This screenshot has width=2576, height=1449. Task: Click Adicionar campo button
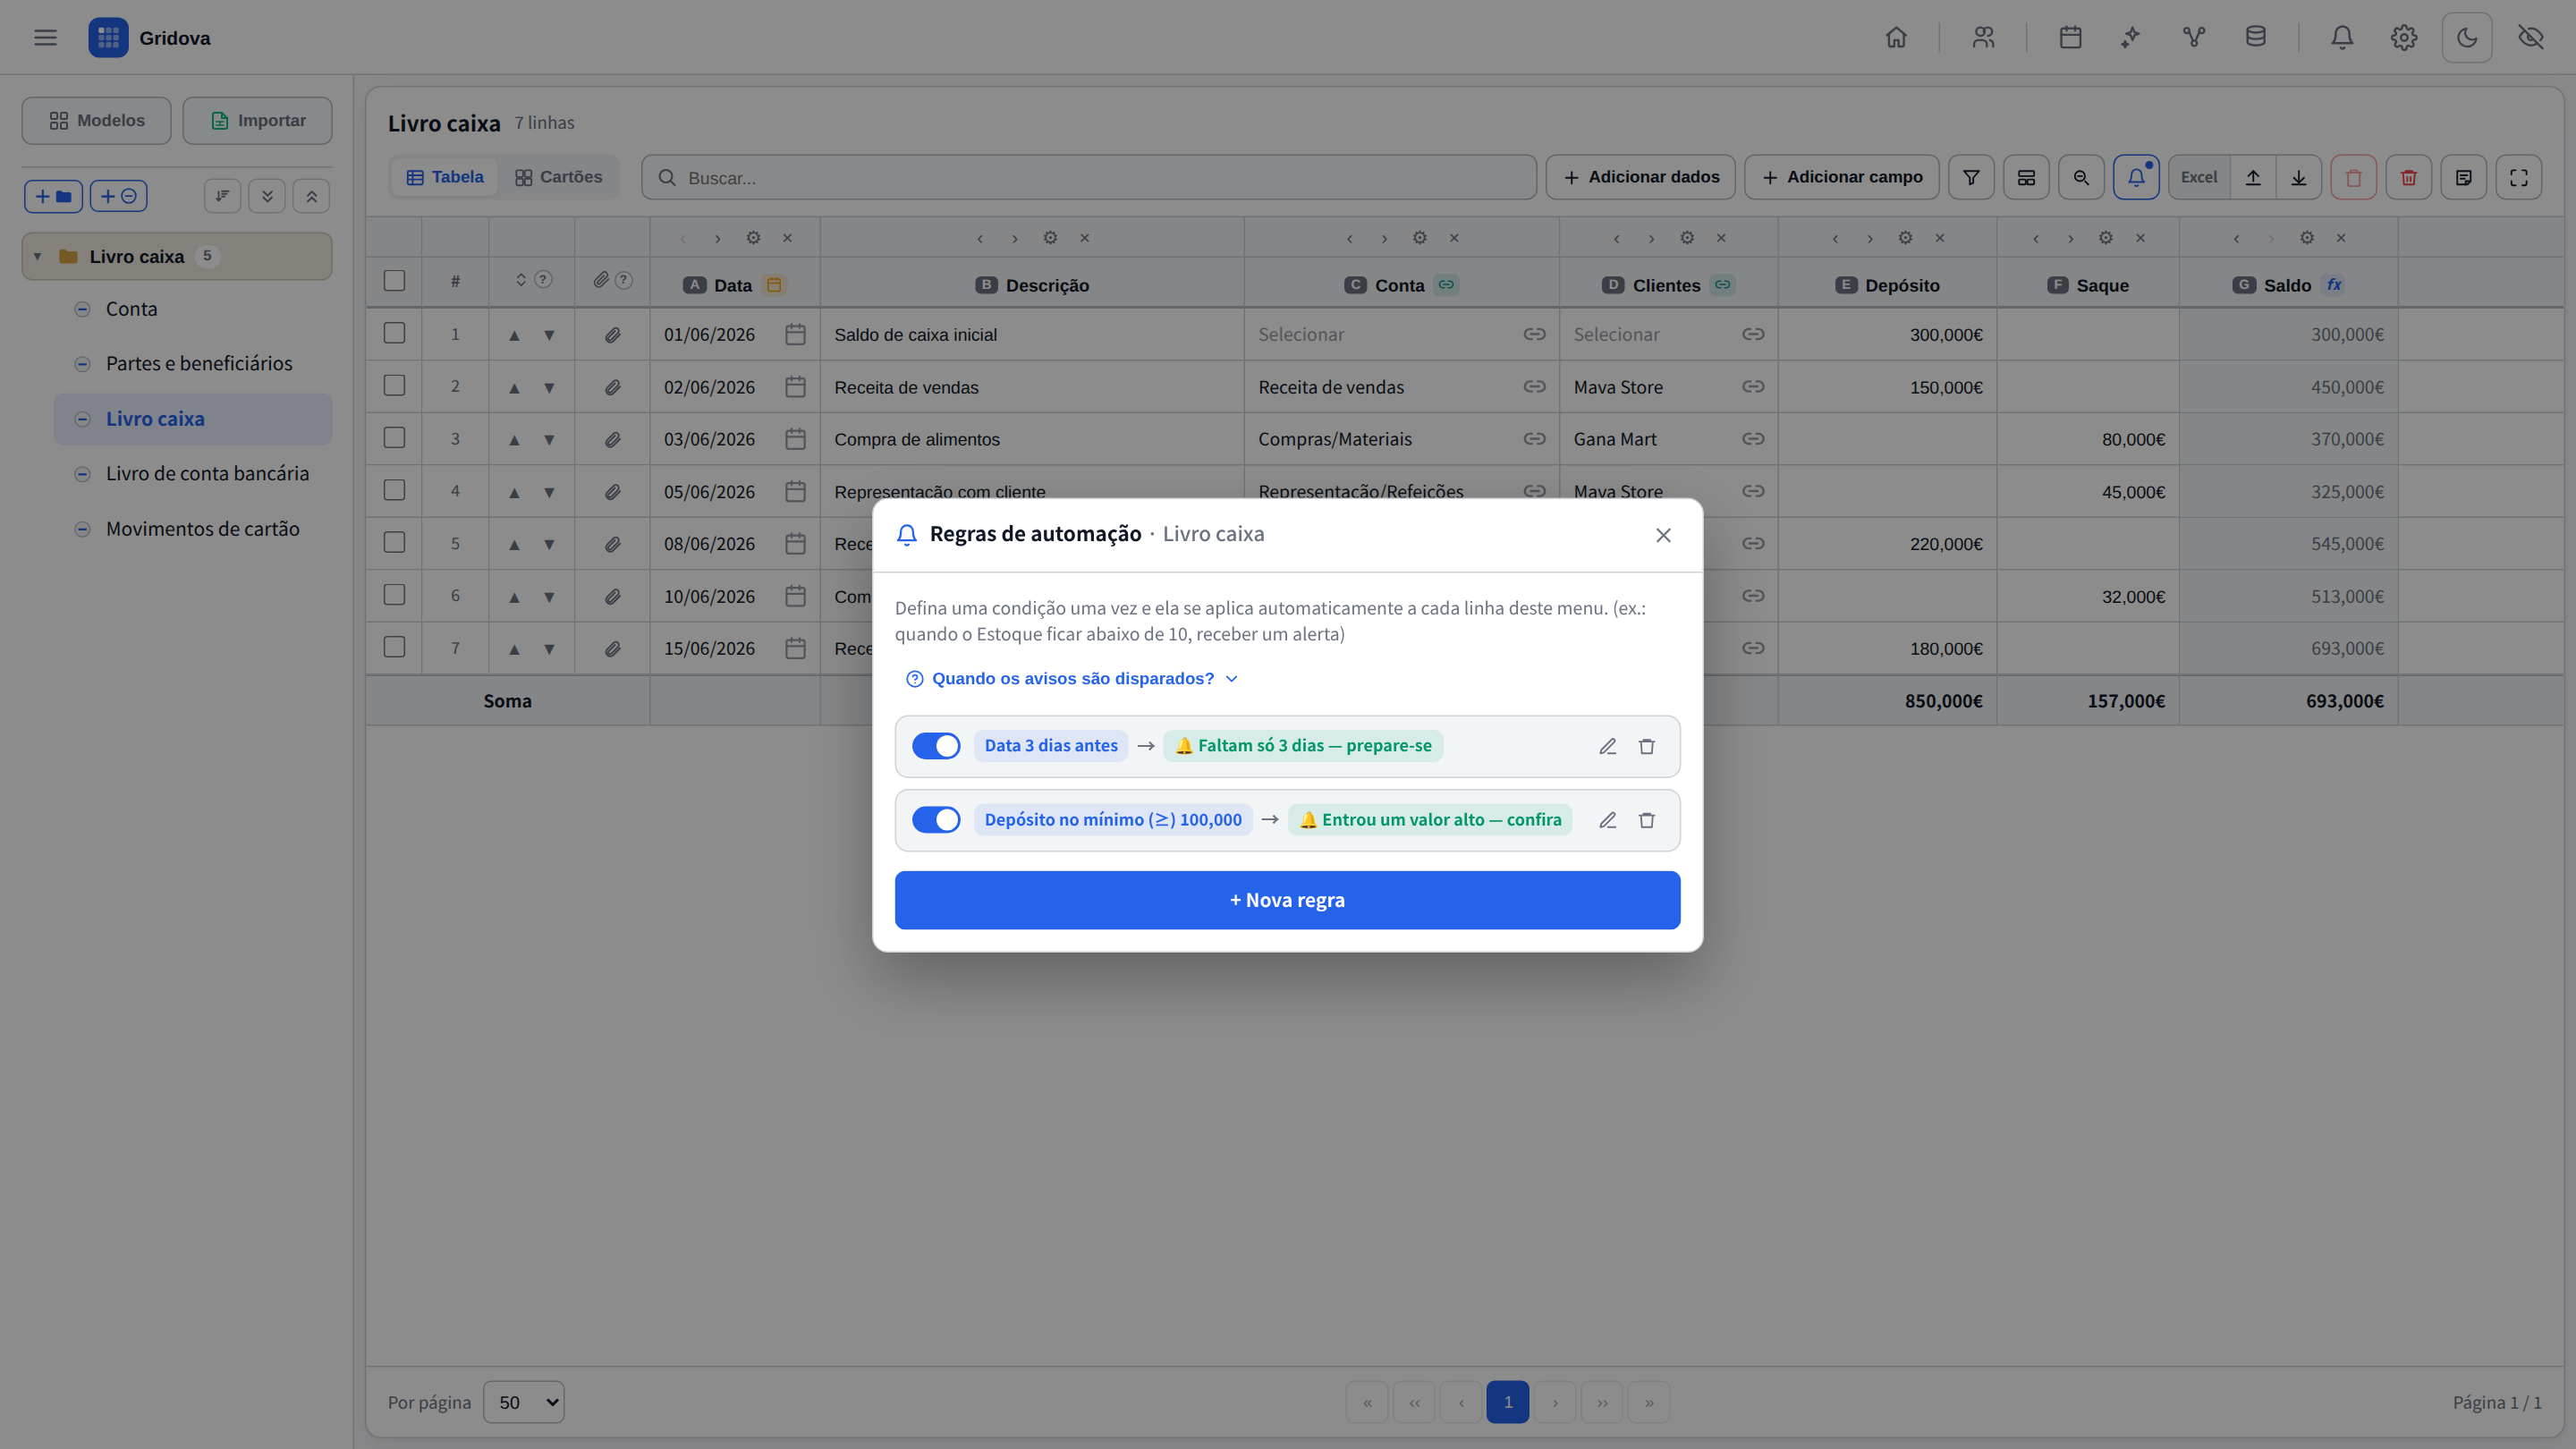coord(1841,178)
